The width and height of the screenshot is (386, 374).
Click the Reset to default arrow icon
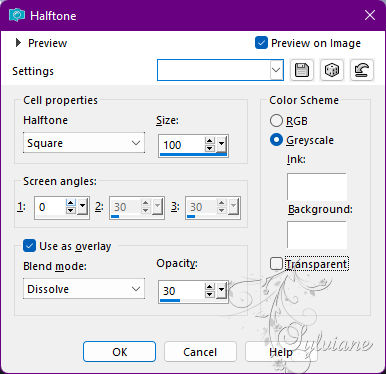point(362,70)
